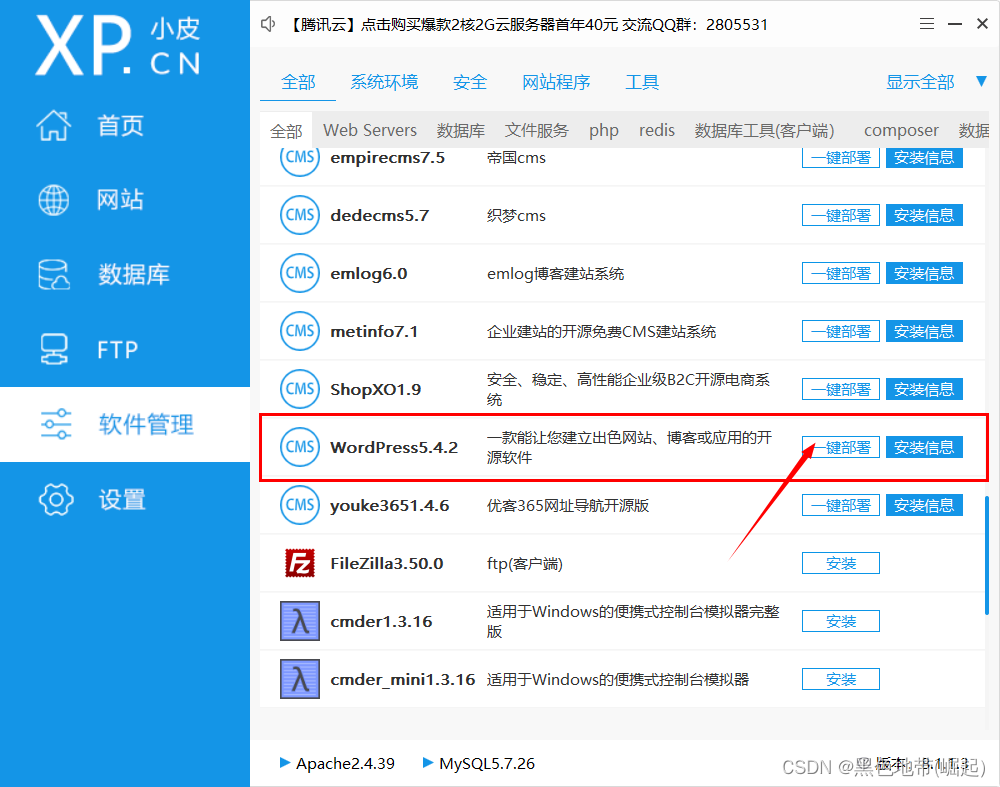
Task: Click the FileZilla red Fz icon
Action: click(x=300, y=564)
